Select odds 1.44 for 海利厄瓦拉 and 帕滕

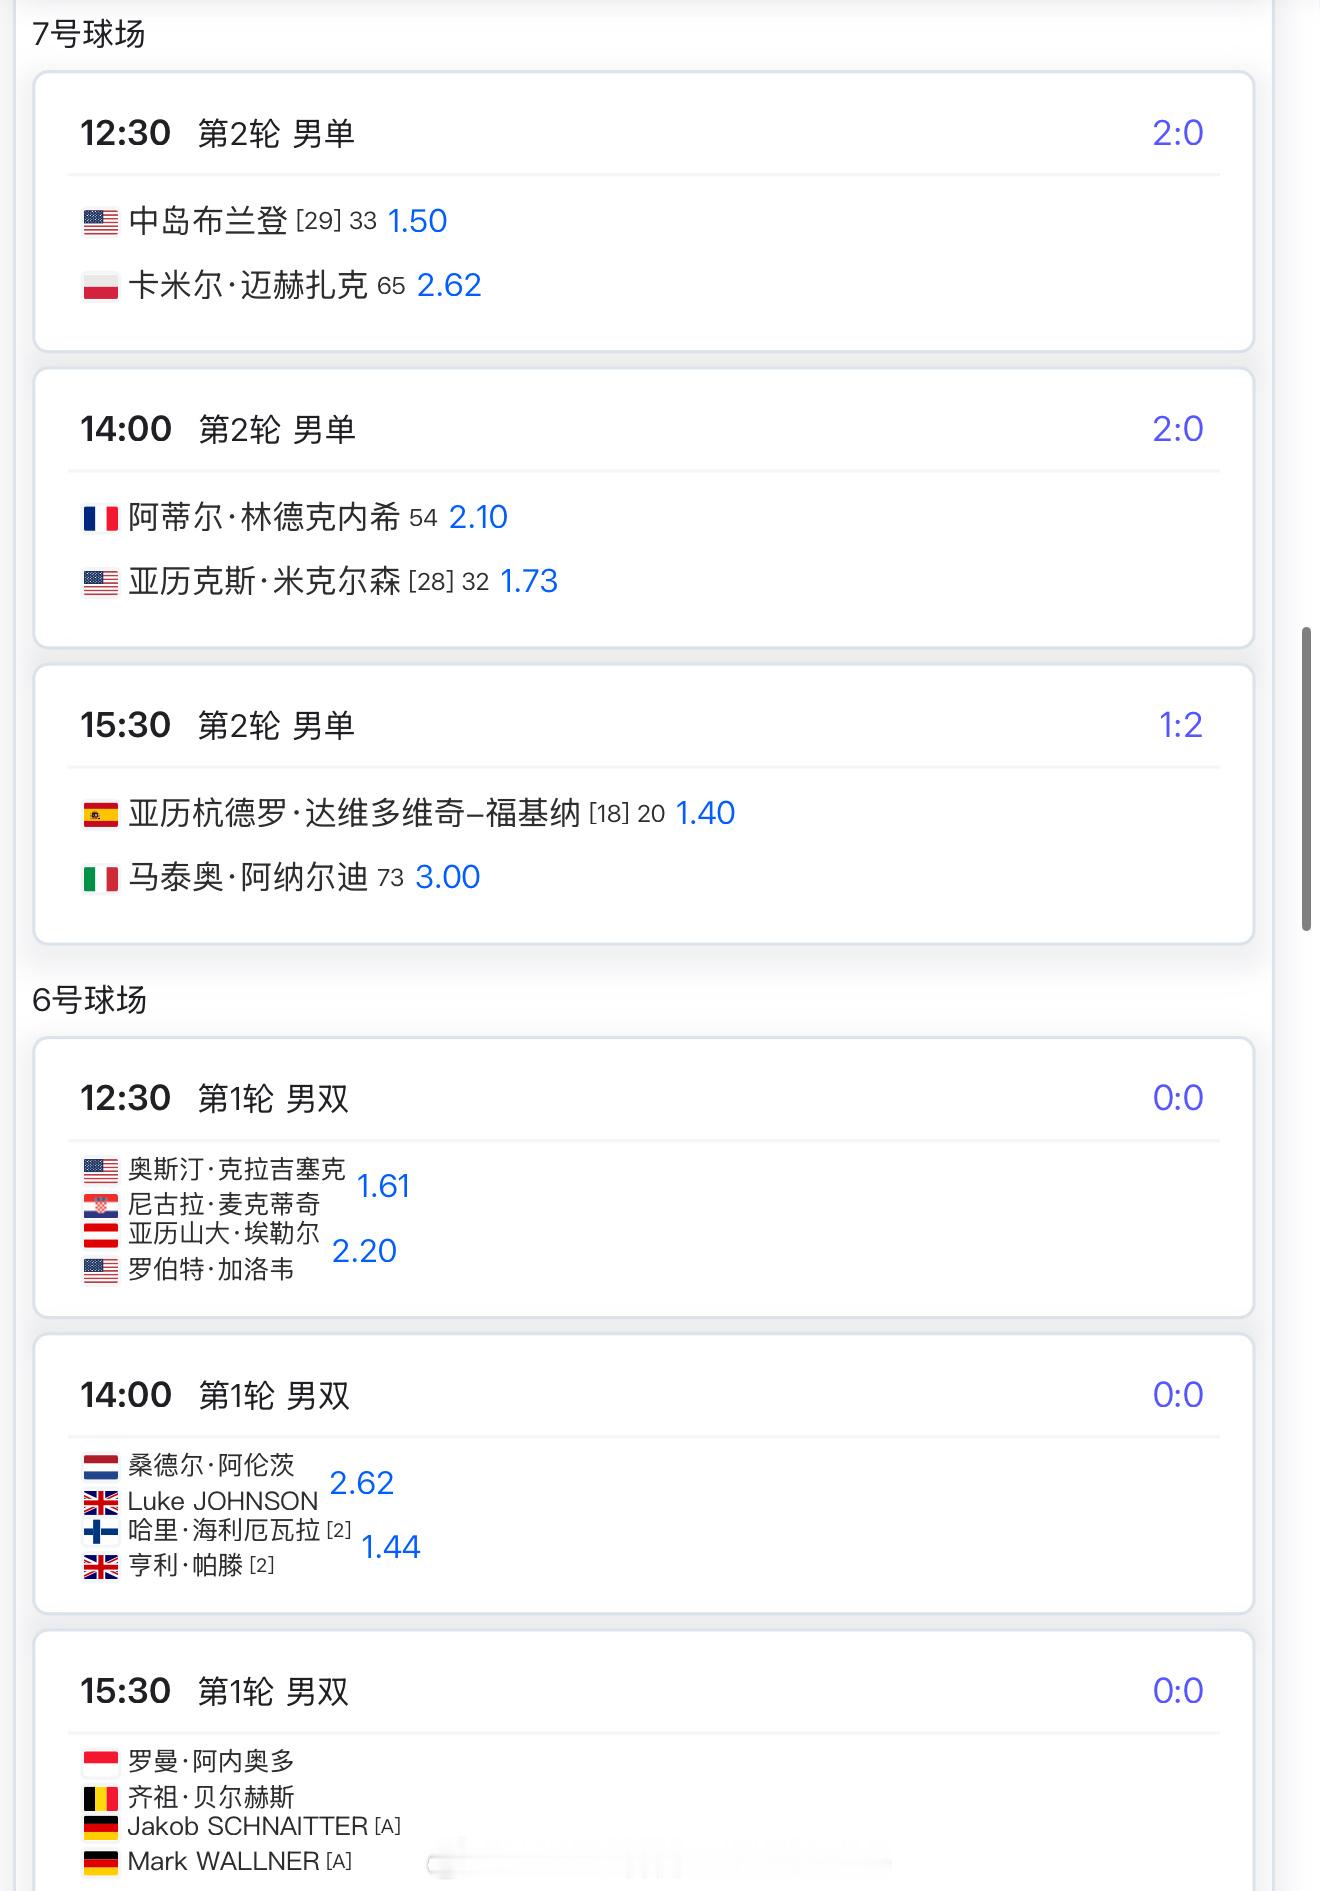point(390,1547)
